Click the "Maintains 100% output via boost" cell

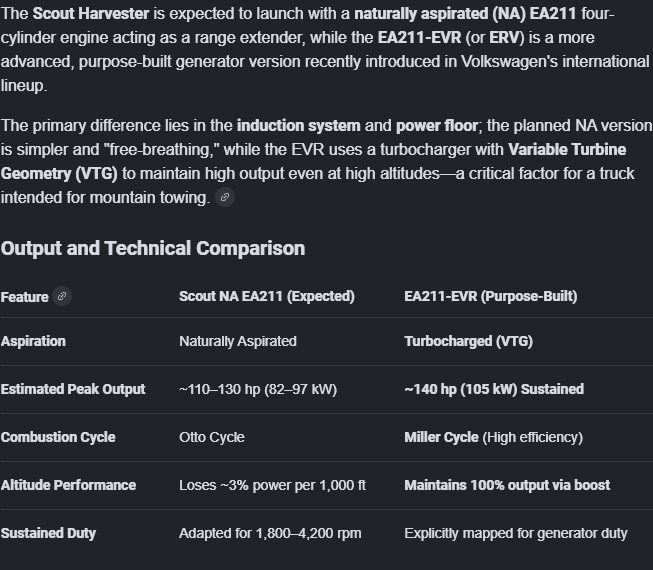(507, 485)
